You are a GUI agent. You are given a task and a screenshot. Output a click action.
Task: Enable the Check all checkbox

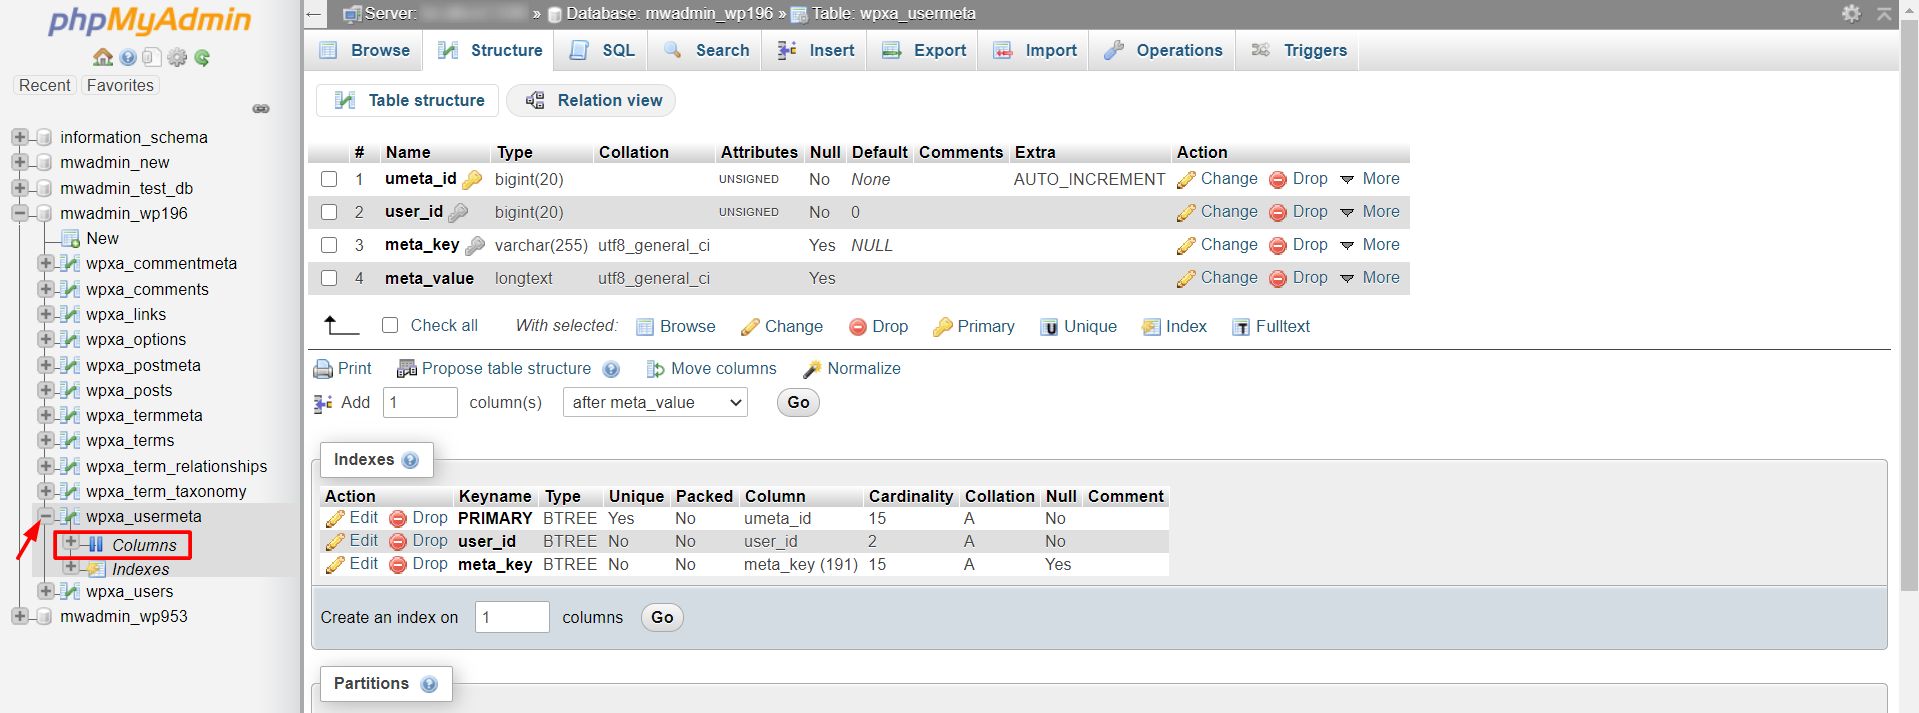click(x=390, y=325)
